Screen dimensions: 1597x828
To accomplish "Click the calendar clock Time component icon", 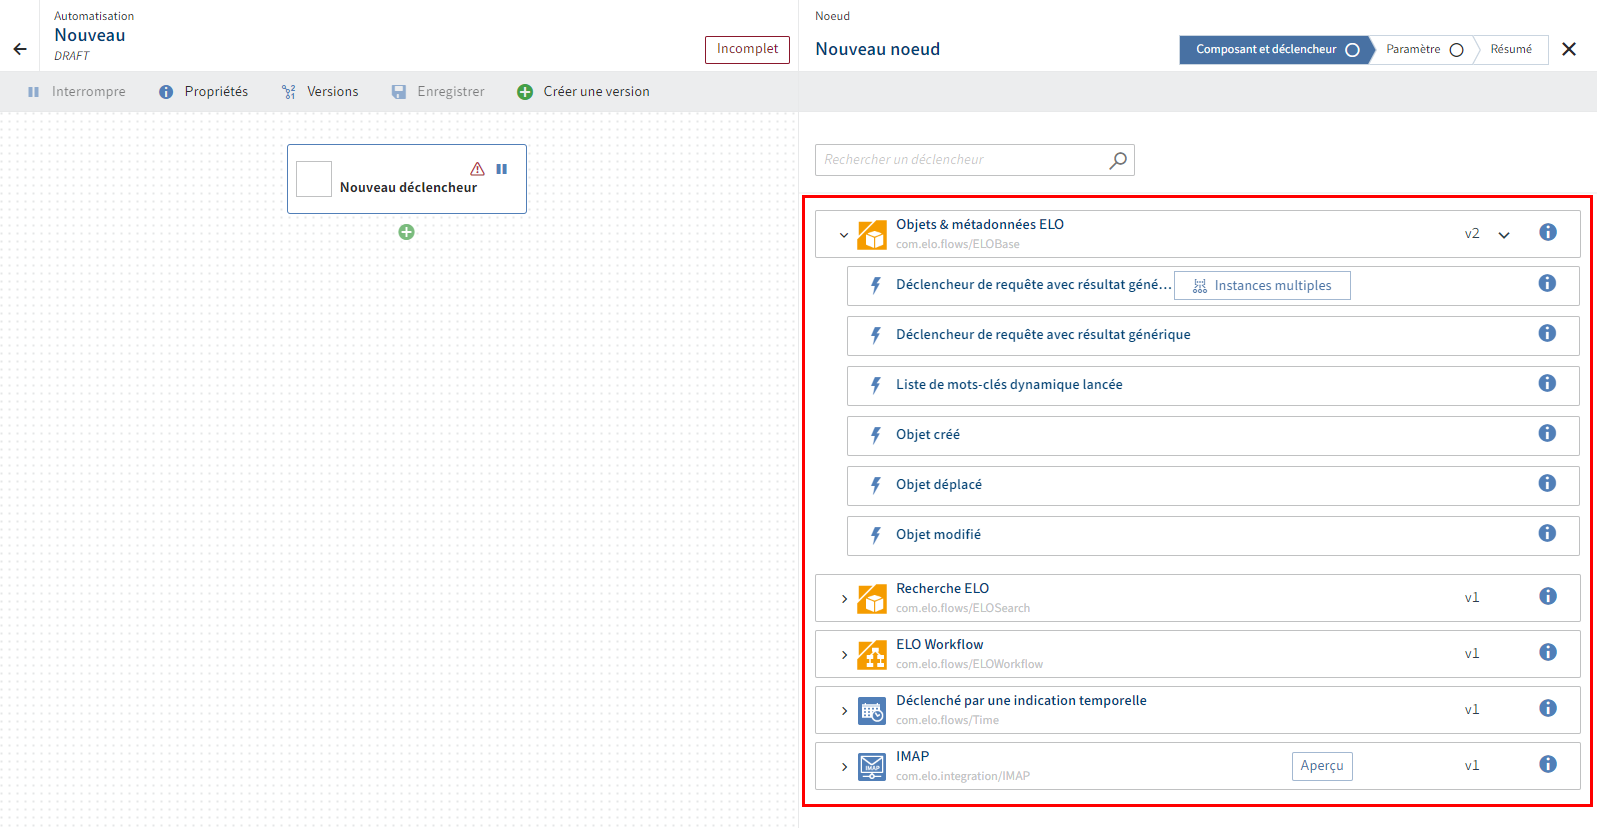I will pos(872,711).
